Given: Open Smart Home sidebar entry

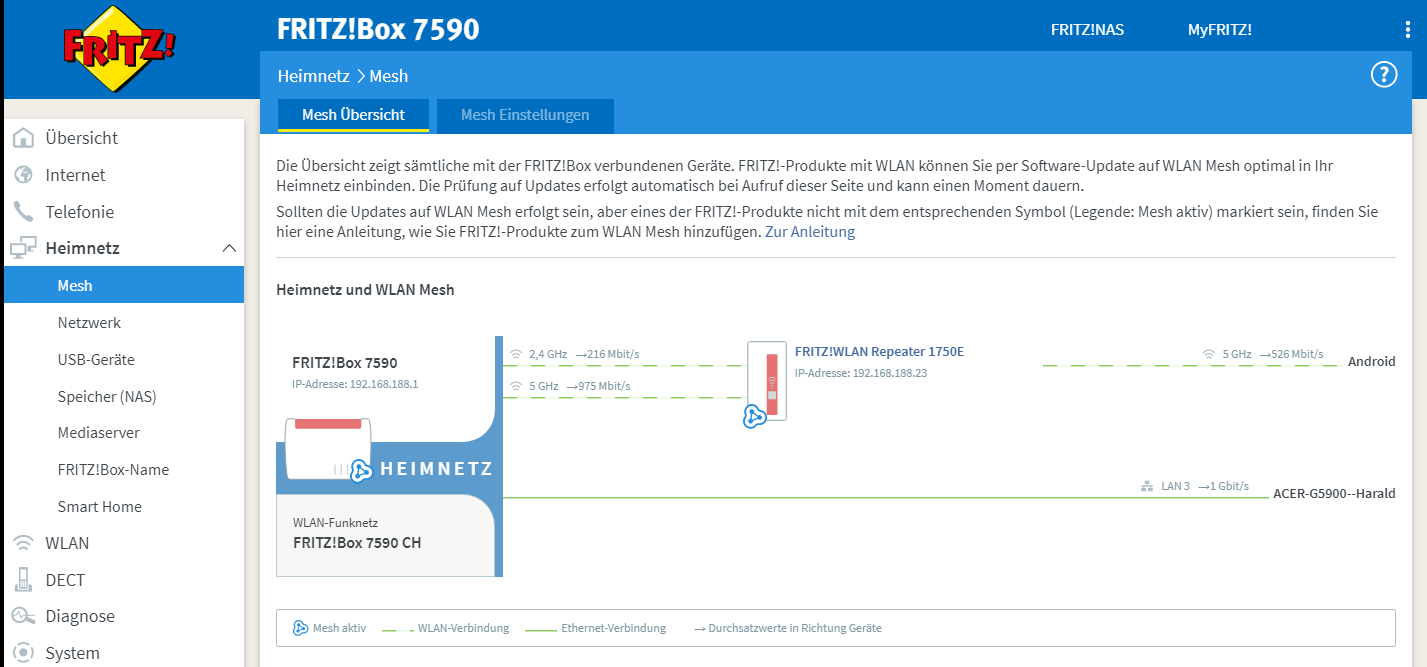Looking at the screenshot, I should [x=99, y=506].
